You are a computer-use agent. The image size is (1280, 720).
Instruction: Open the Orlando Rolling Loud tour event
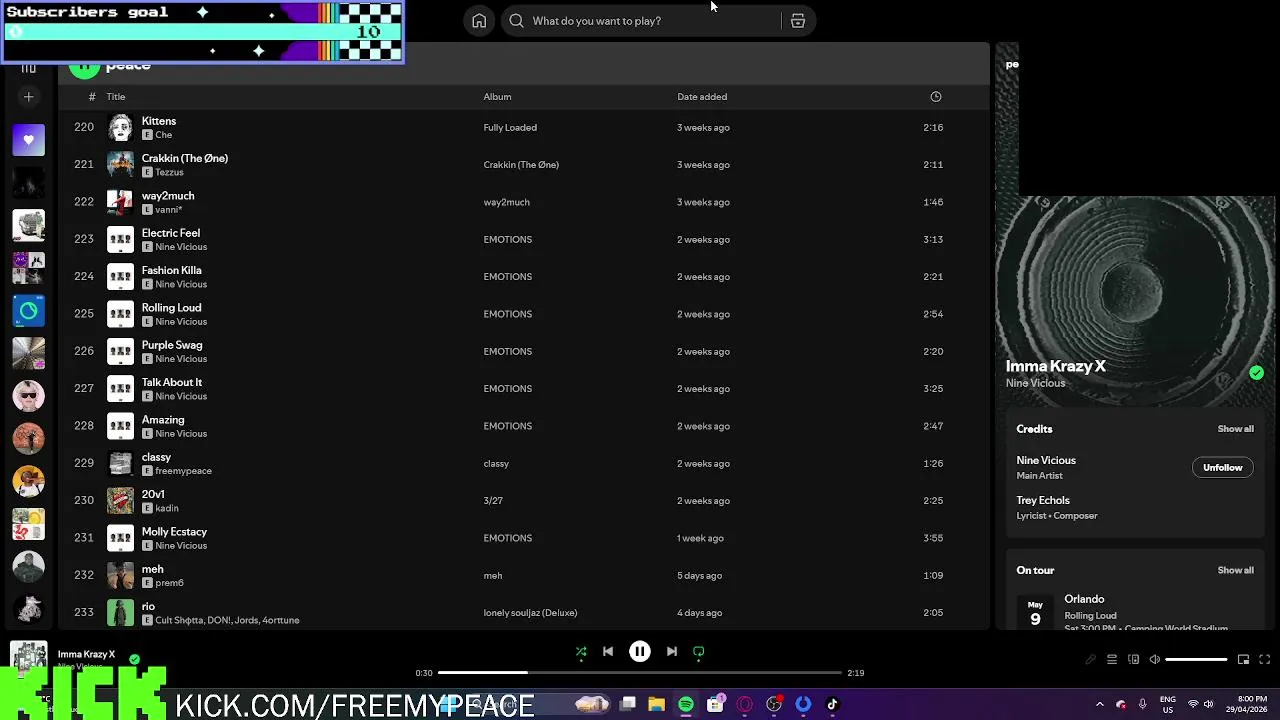point(1135,612)
